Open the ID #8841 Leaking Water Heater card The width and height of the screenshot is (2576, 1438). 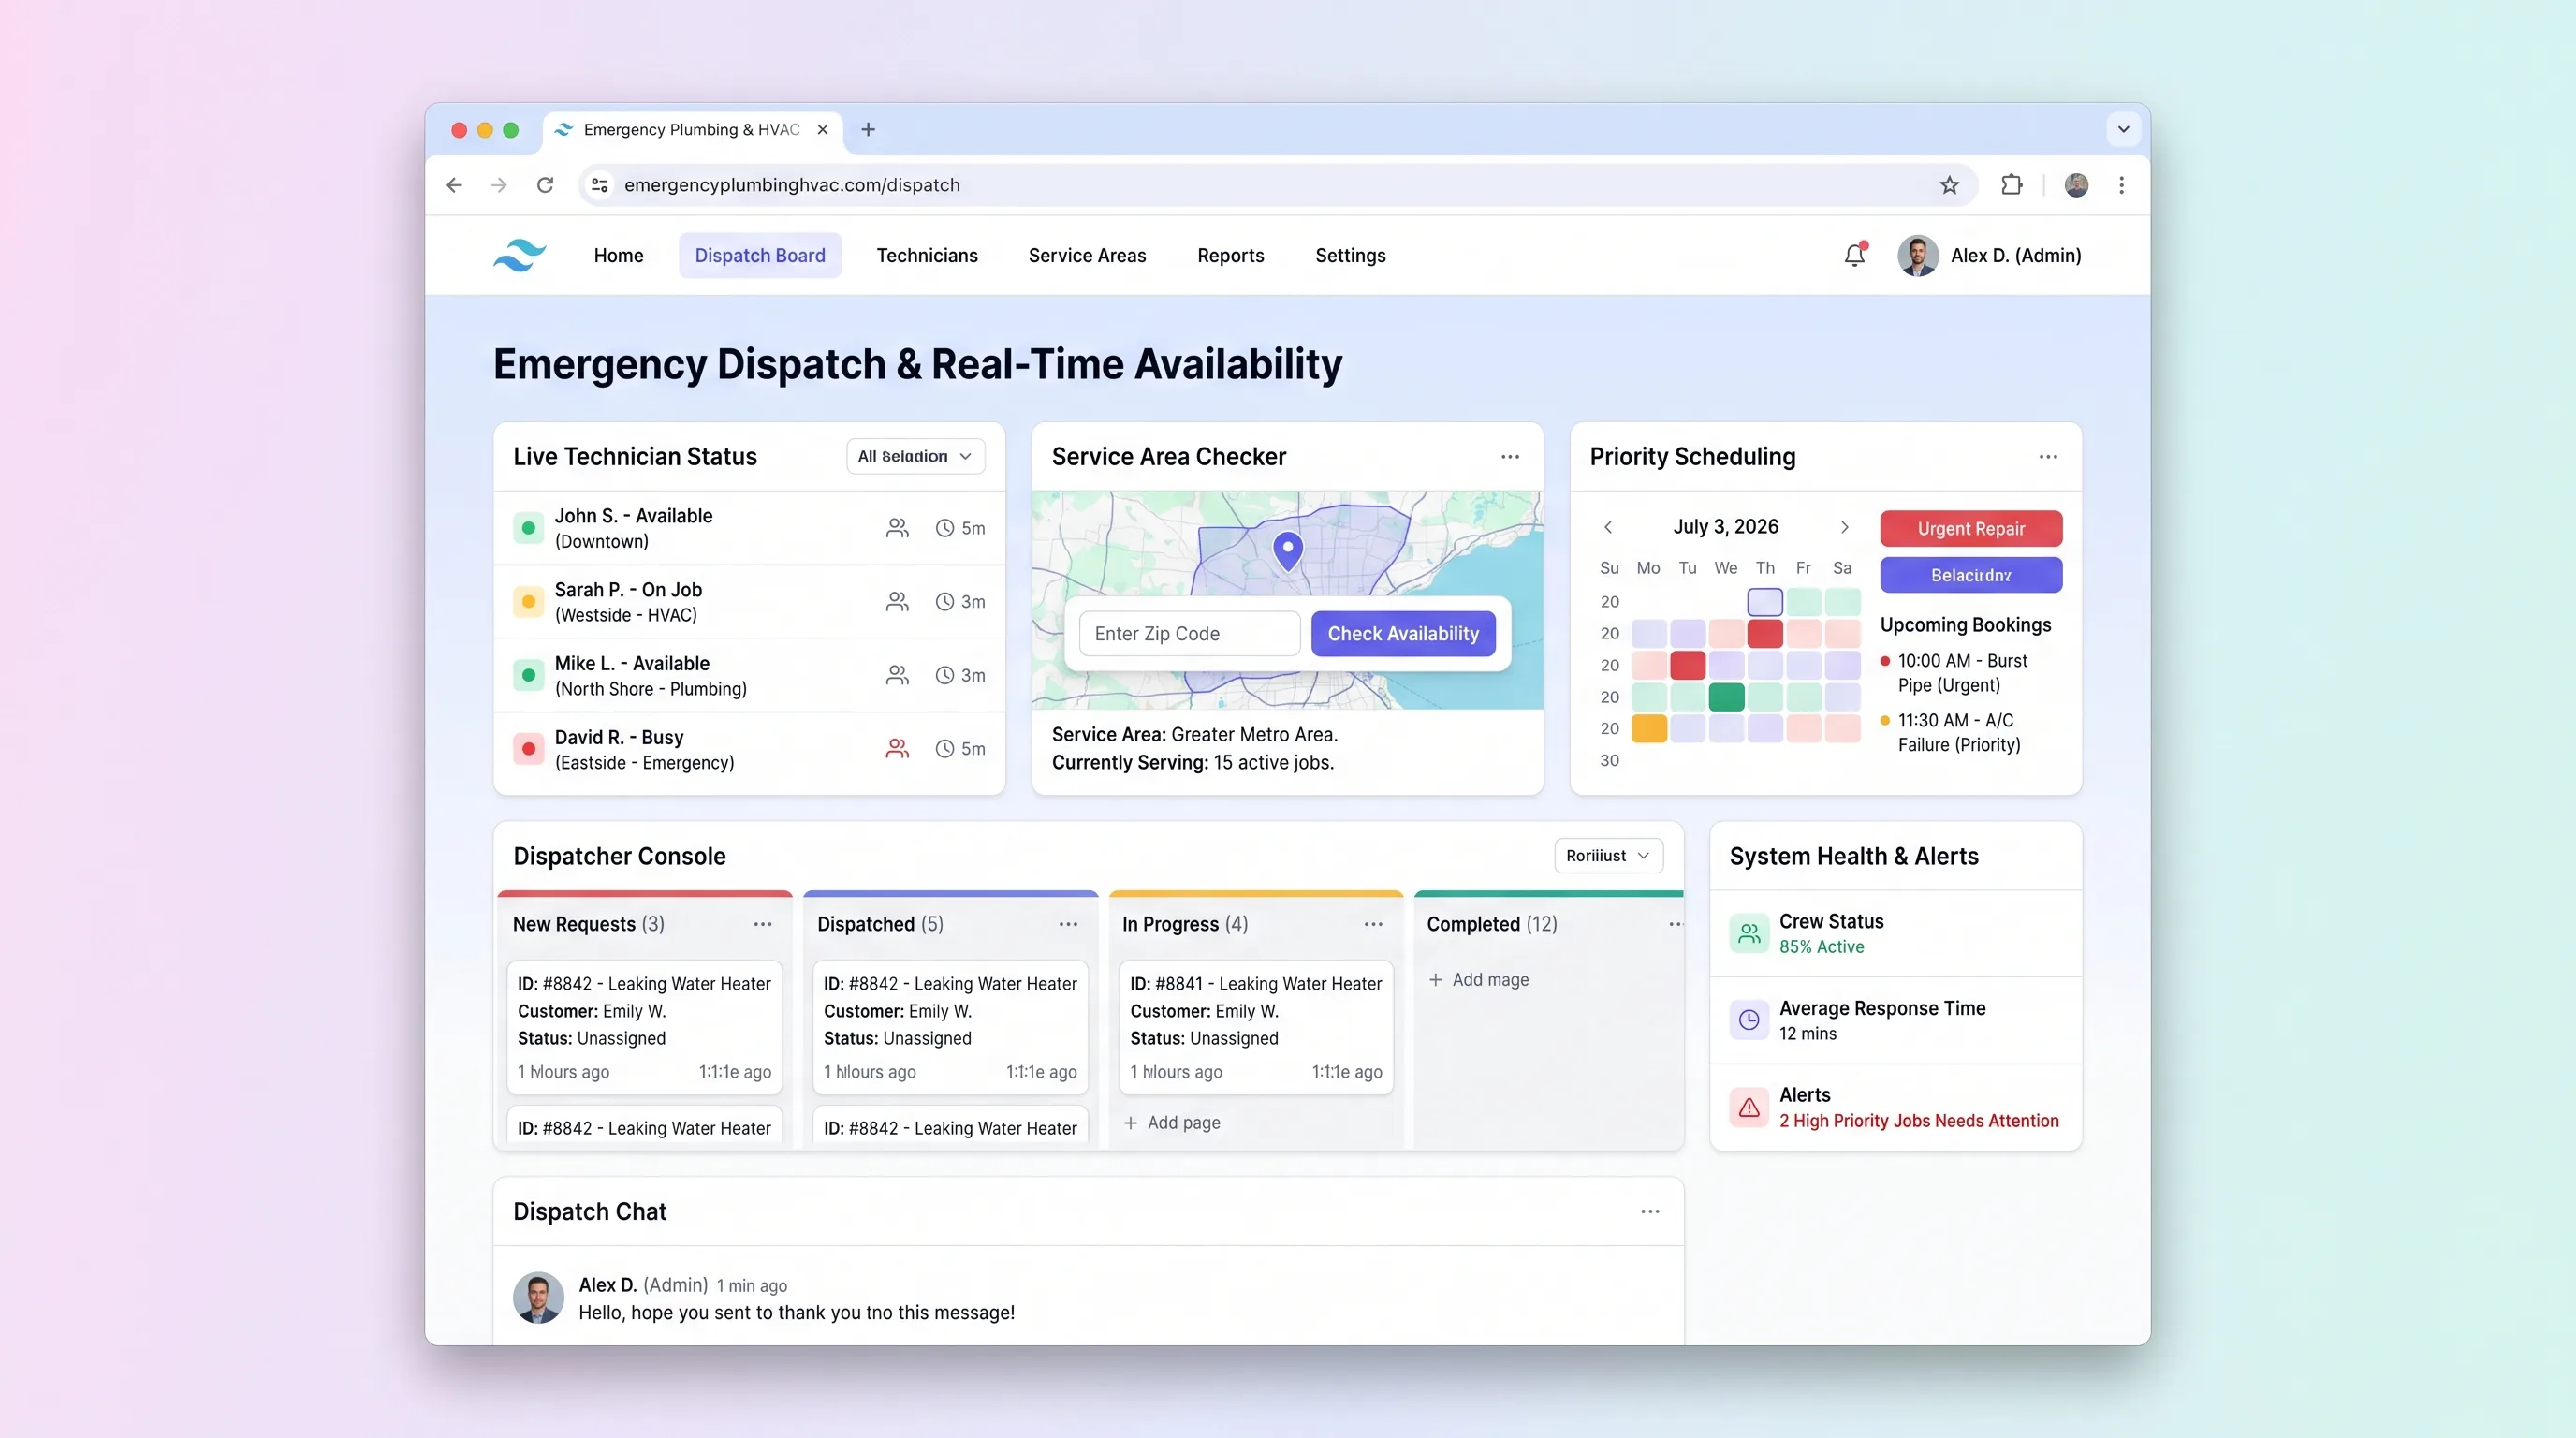[1256, 1028]
